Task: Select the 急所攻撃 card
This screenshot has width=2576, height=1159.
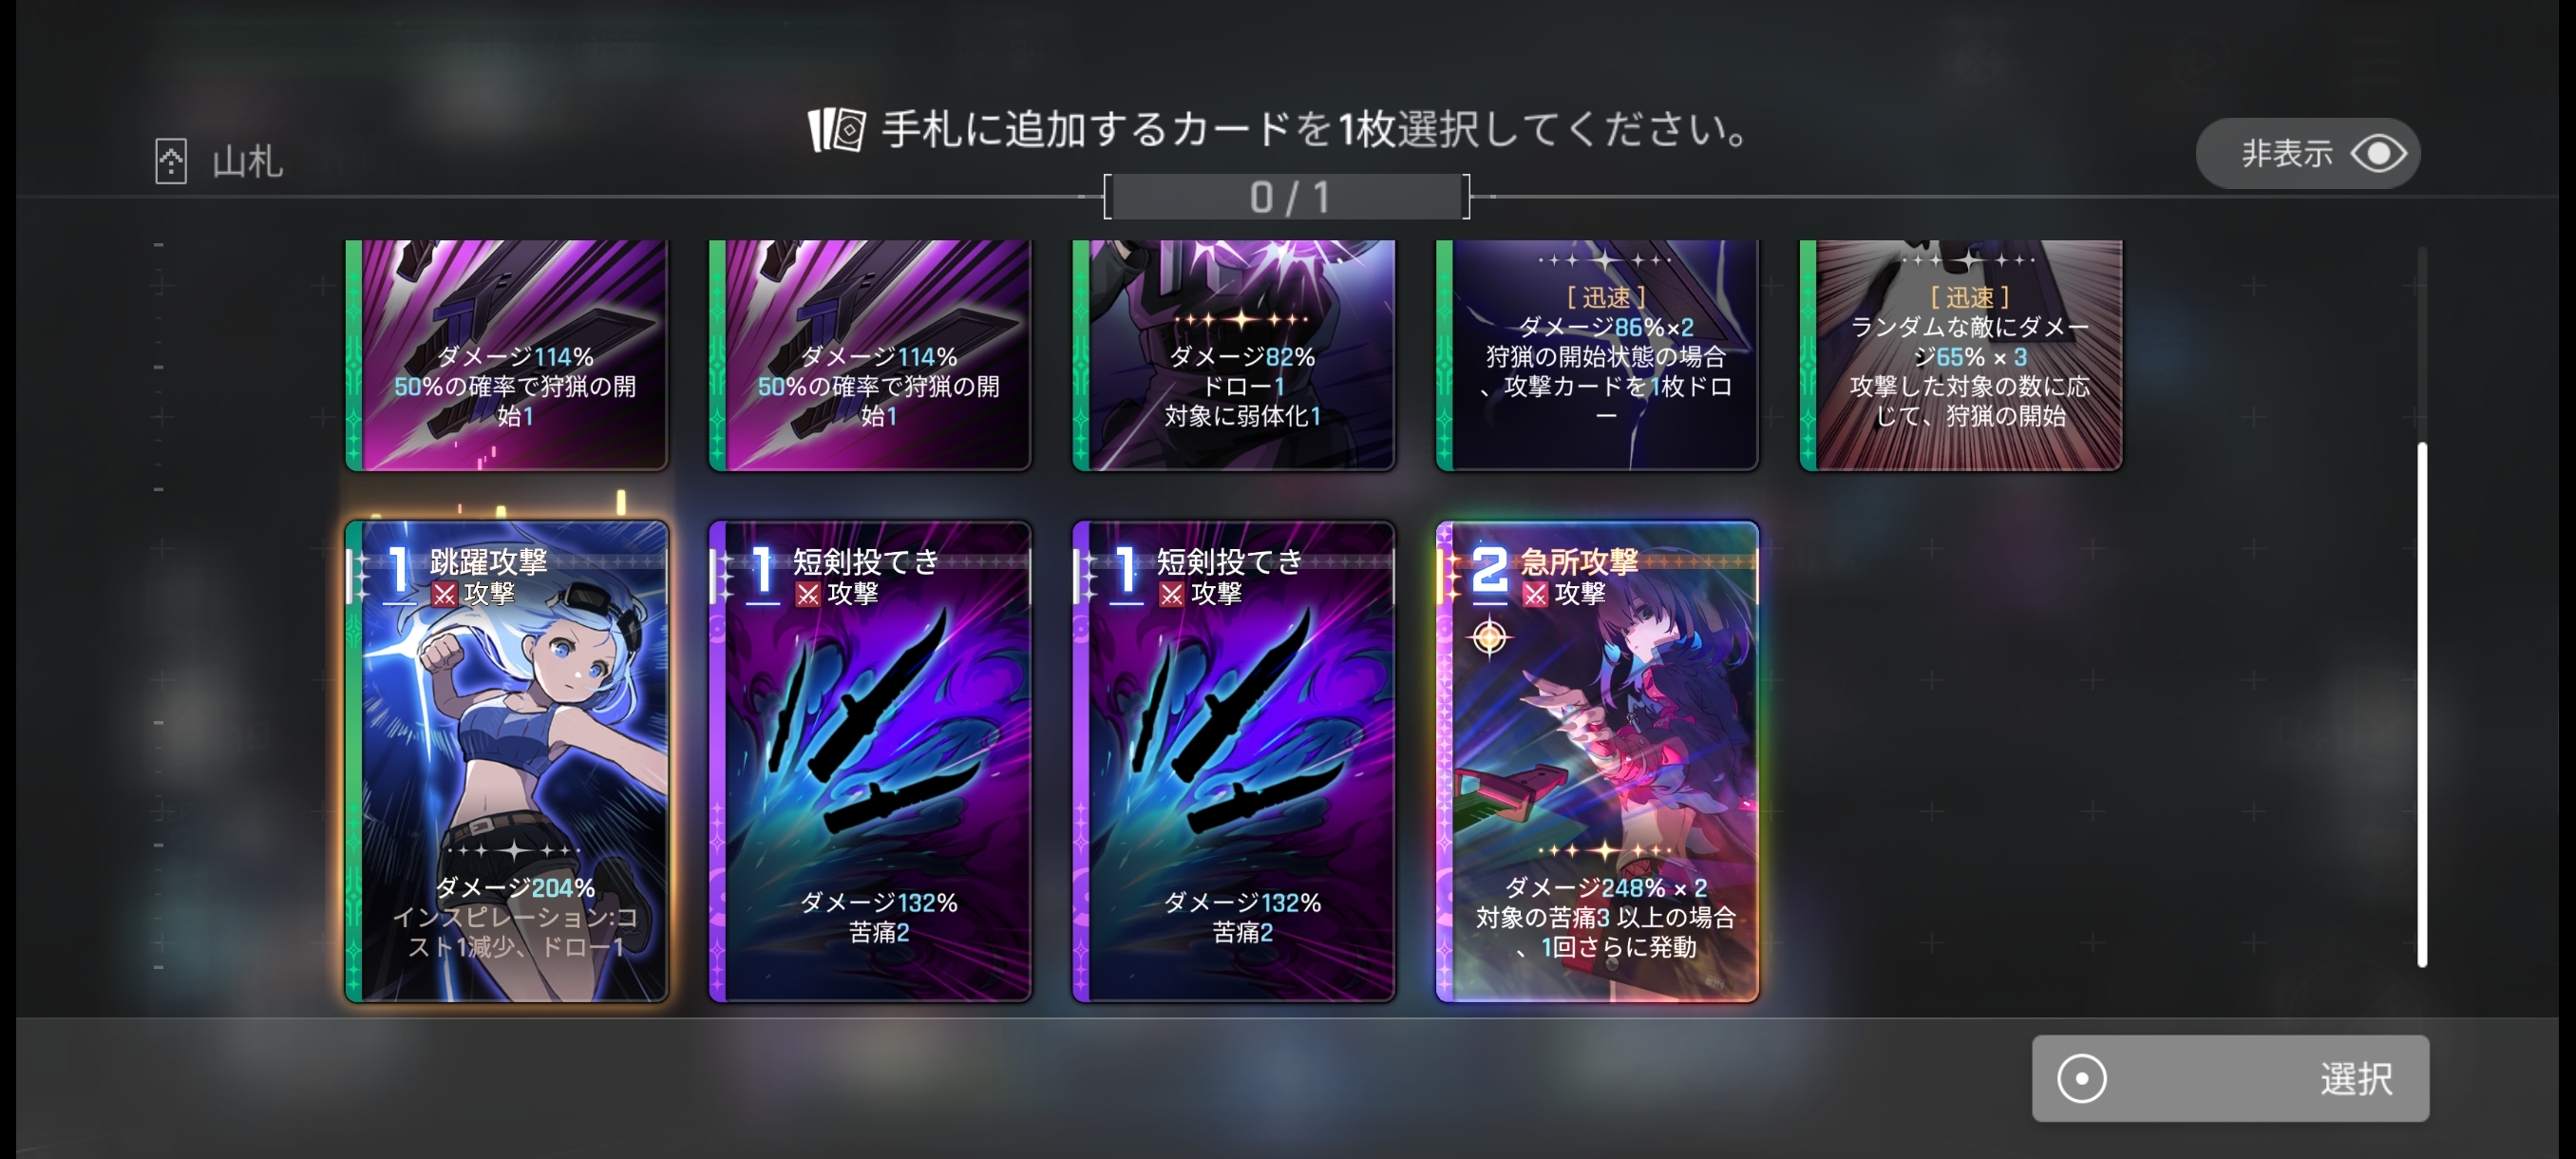Action: (1597, 760)
